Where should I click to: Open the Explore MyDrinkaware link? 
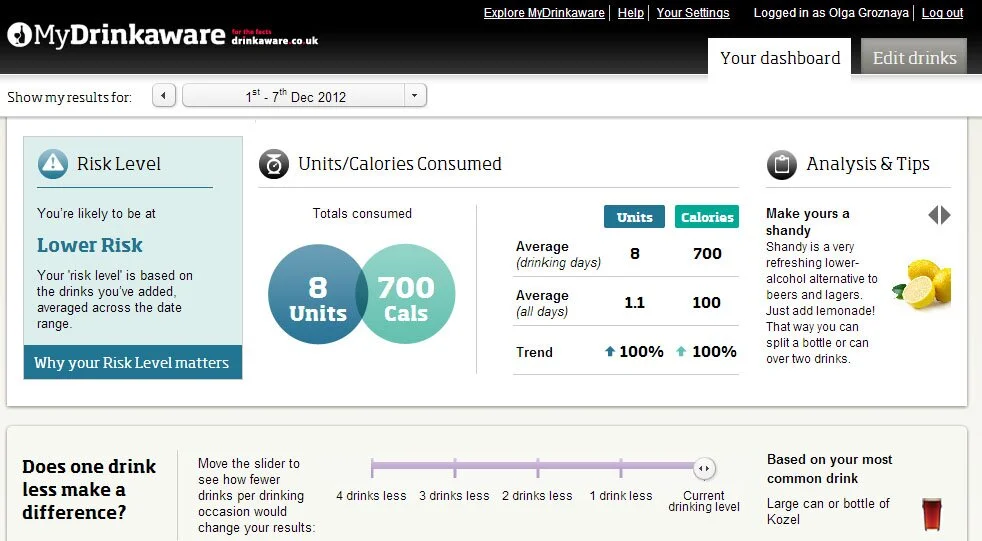[544, 13]
